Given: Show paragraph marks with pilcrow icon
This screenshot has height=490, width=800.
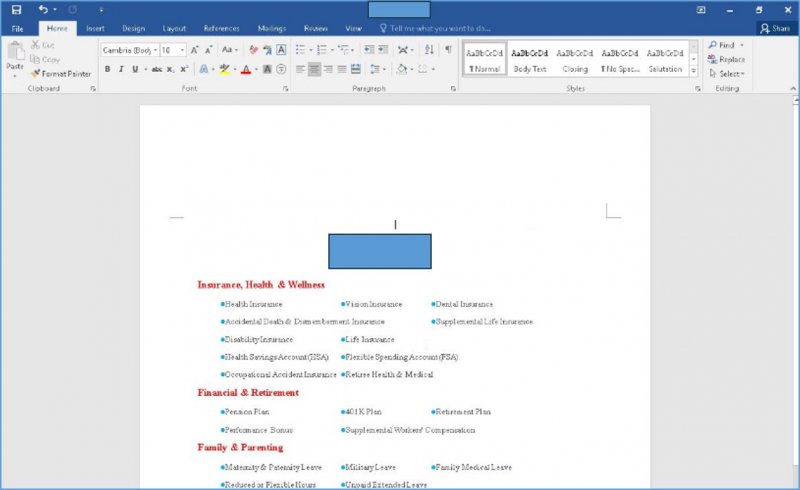Looking at the screenshot, I should click(x=447, y=49).
